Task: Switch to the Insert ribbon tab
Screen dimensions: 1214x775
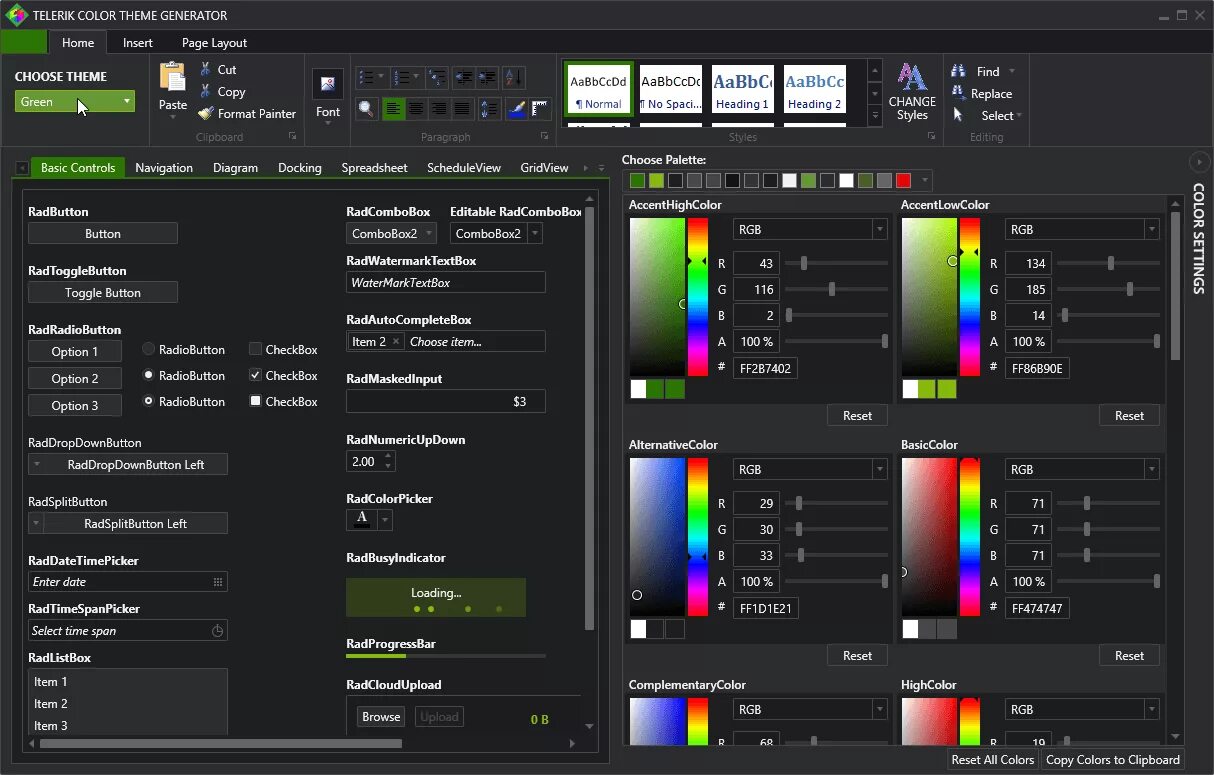Action: [x=138, y=42]
